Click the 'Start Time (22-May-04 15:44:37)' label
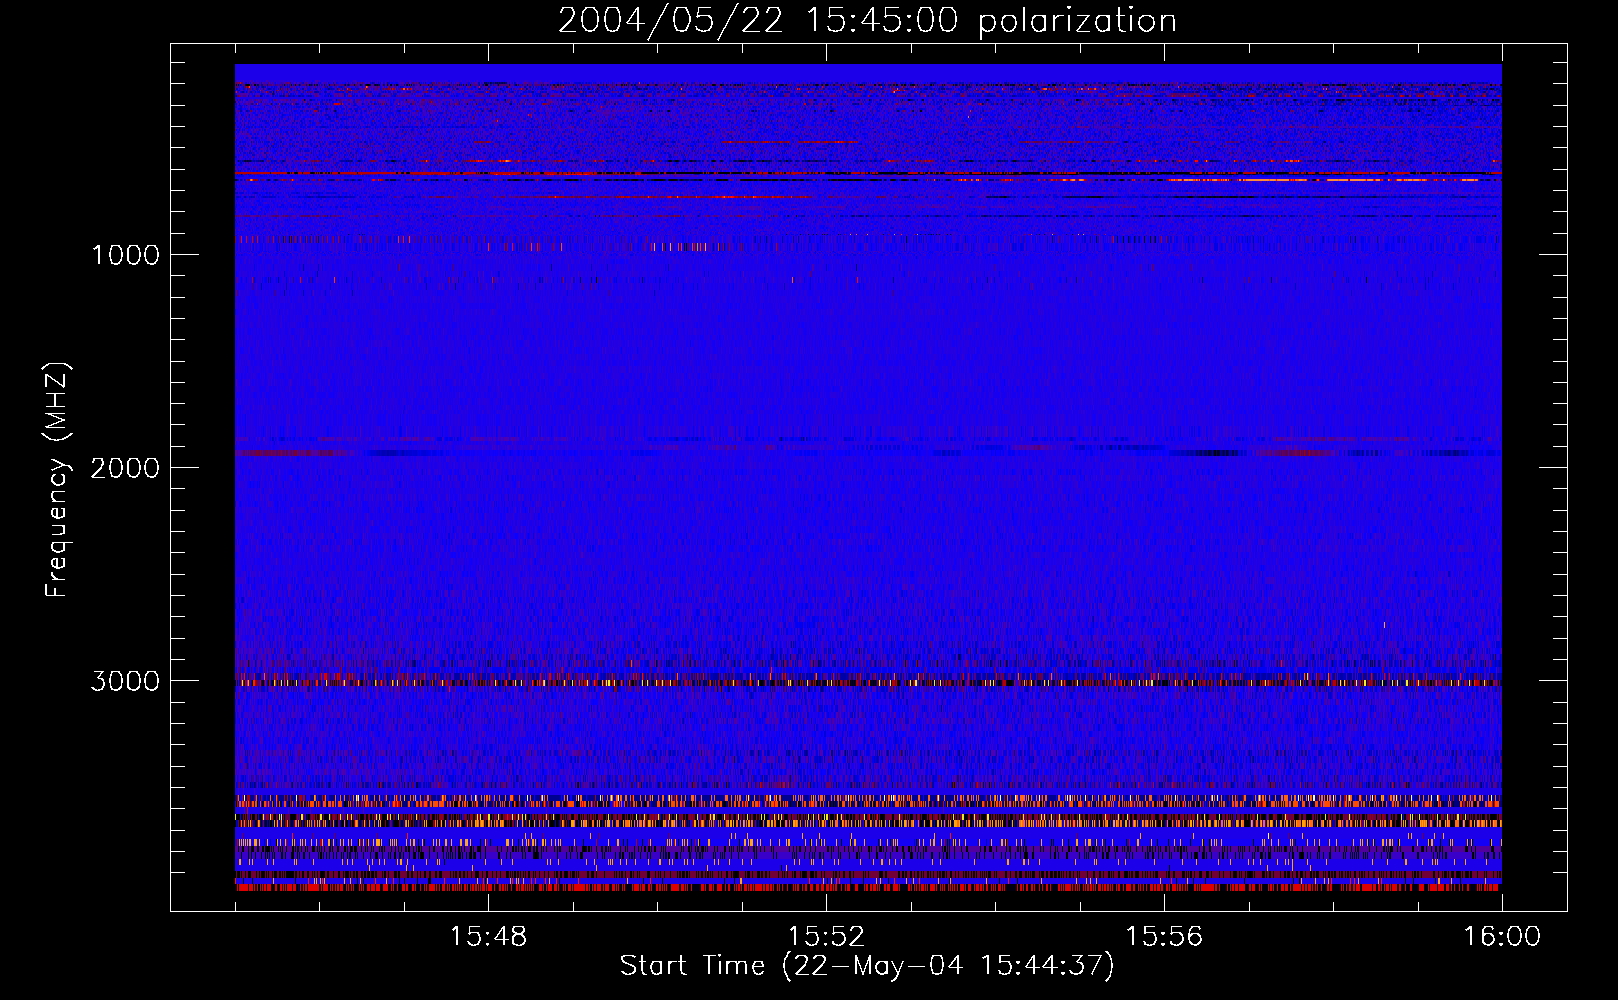The width and height of the screenshot is (1618, 1000). click(867, 966)
